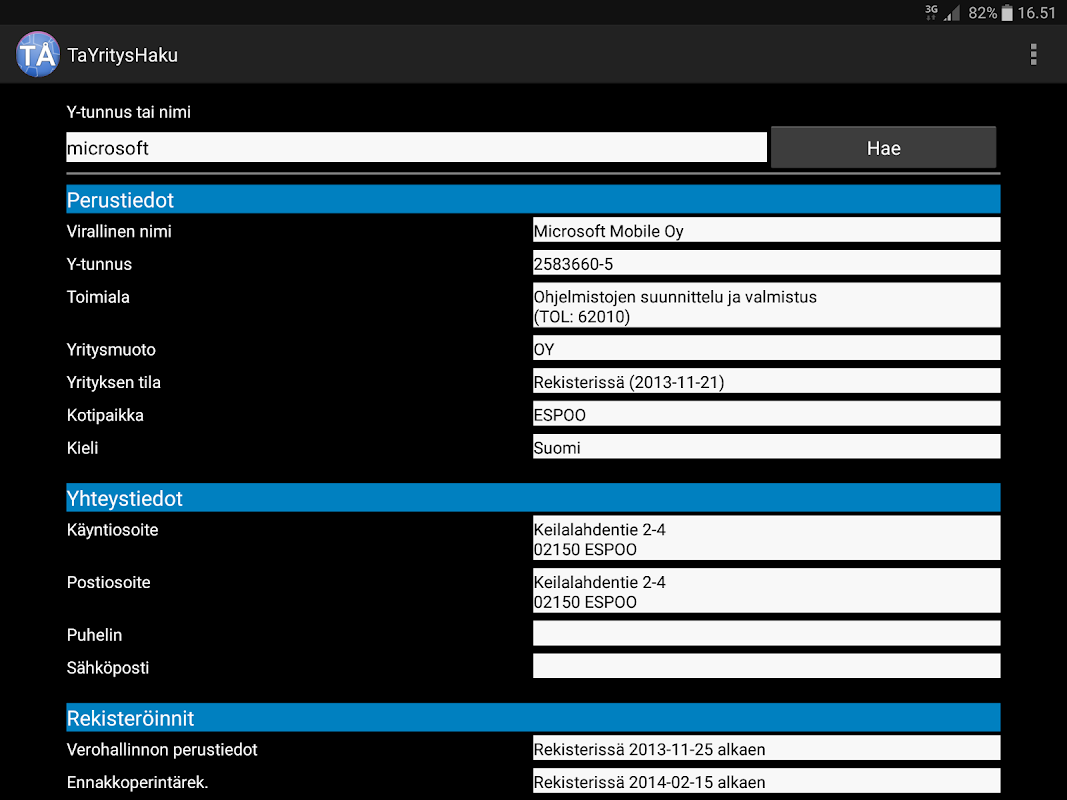Tap the Postiosoite address field
Image resolution: width=1067 pixels, height=800 pixels.
[x=766, y=590]
